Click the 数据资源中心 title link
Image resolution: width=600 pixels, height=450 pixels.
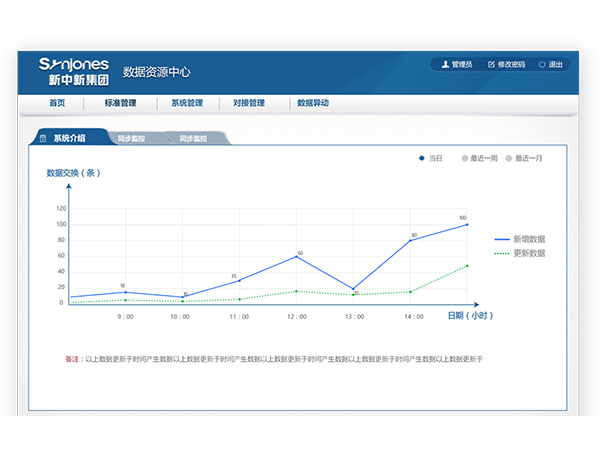pos(156,72)
